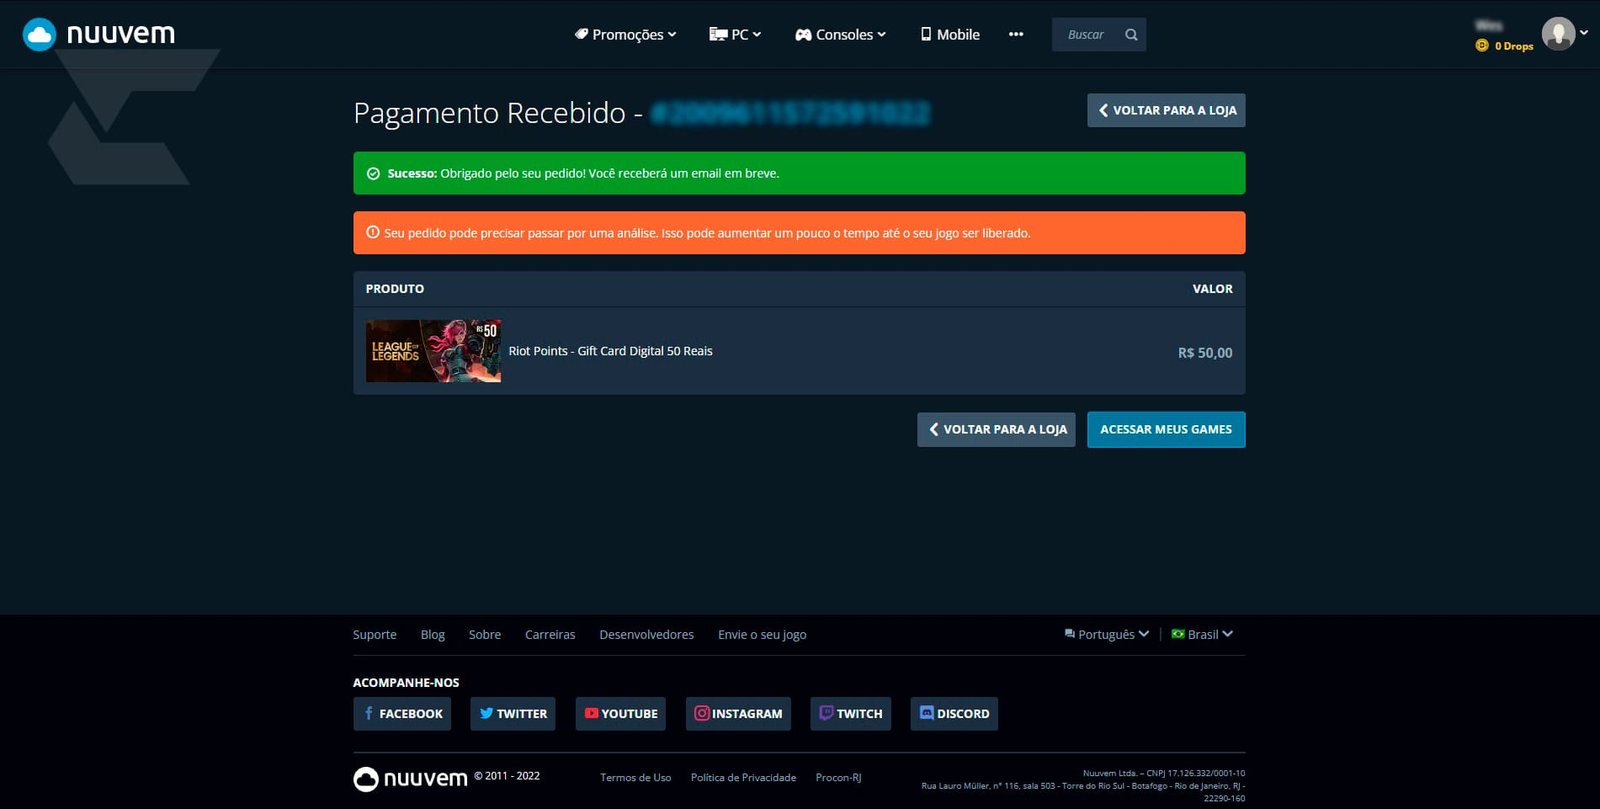
Task: Expand the Brasil country dropdown
Action: pyautogui.click(x=1202, y=634)
